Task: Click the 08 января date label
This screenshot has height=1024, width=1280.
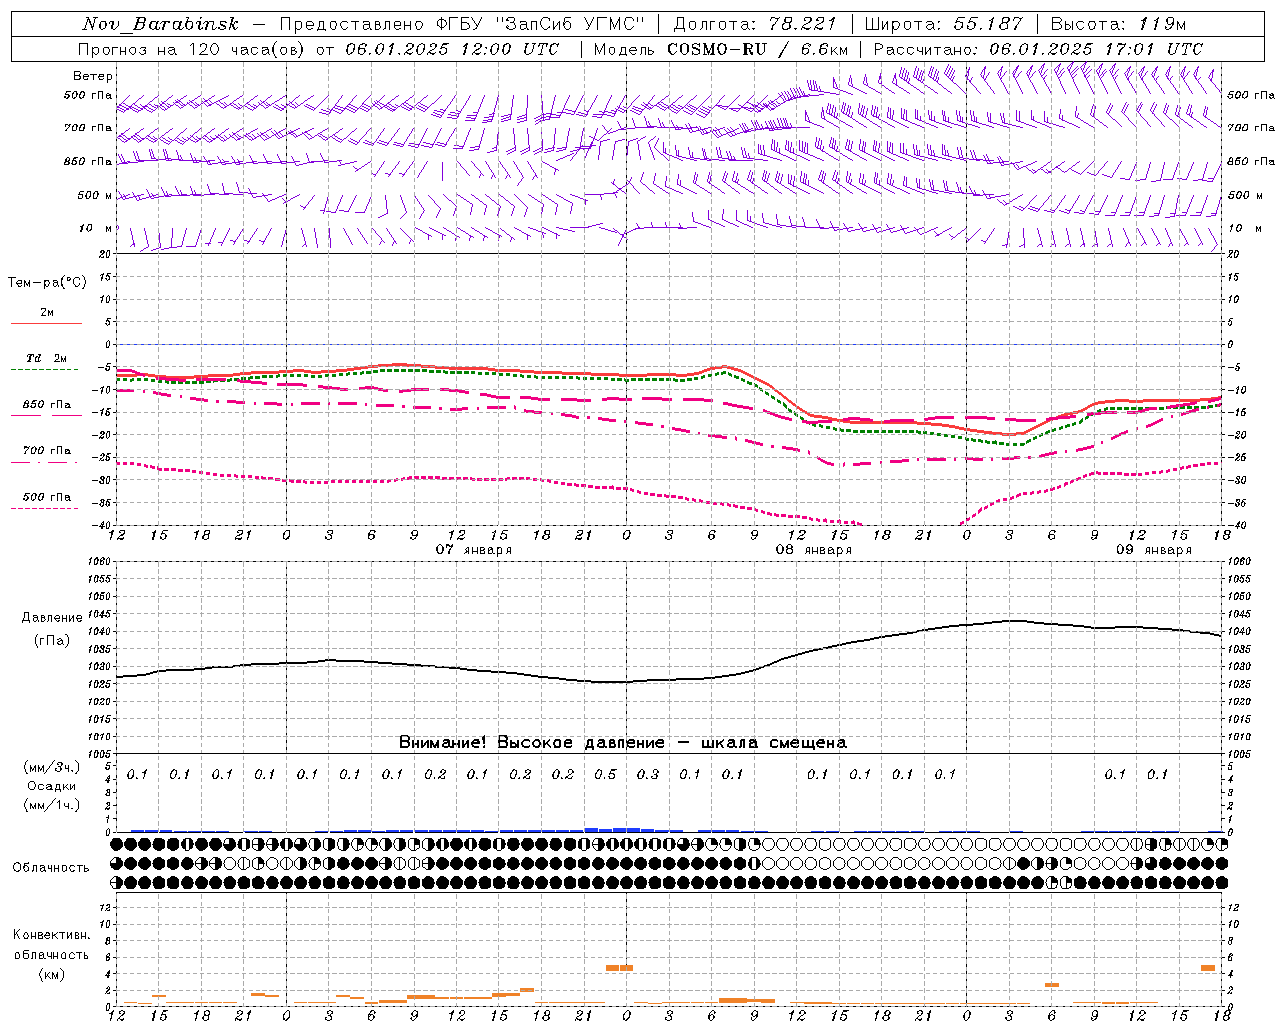Action: point(814,550)
